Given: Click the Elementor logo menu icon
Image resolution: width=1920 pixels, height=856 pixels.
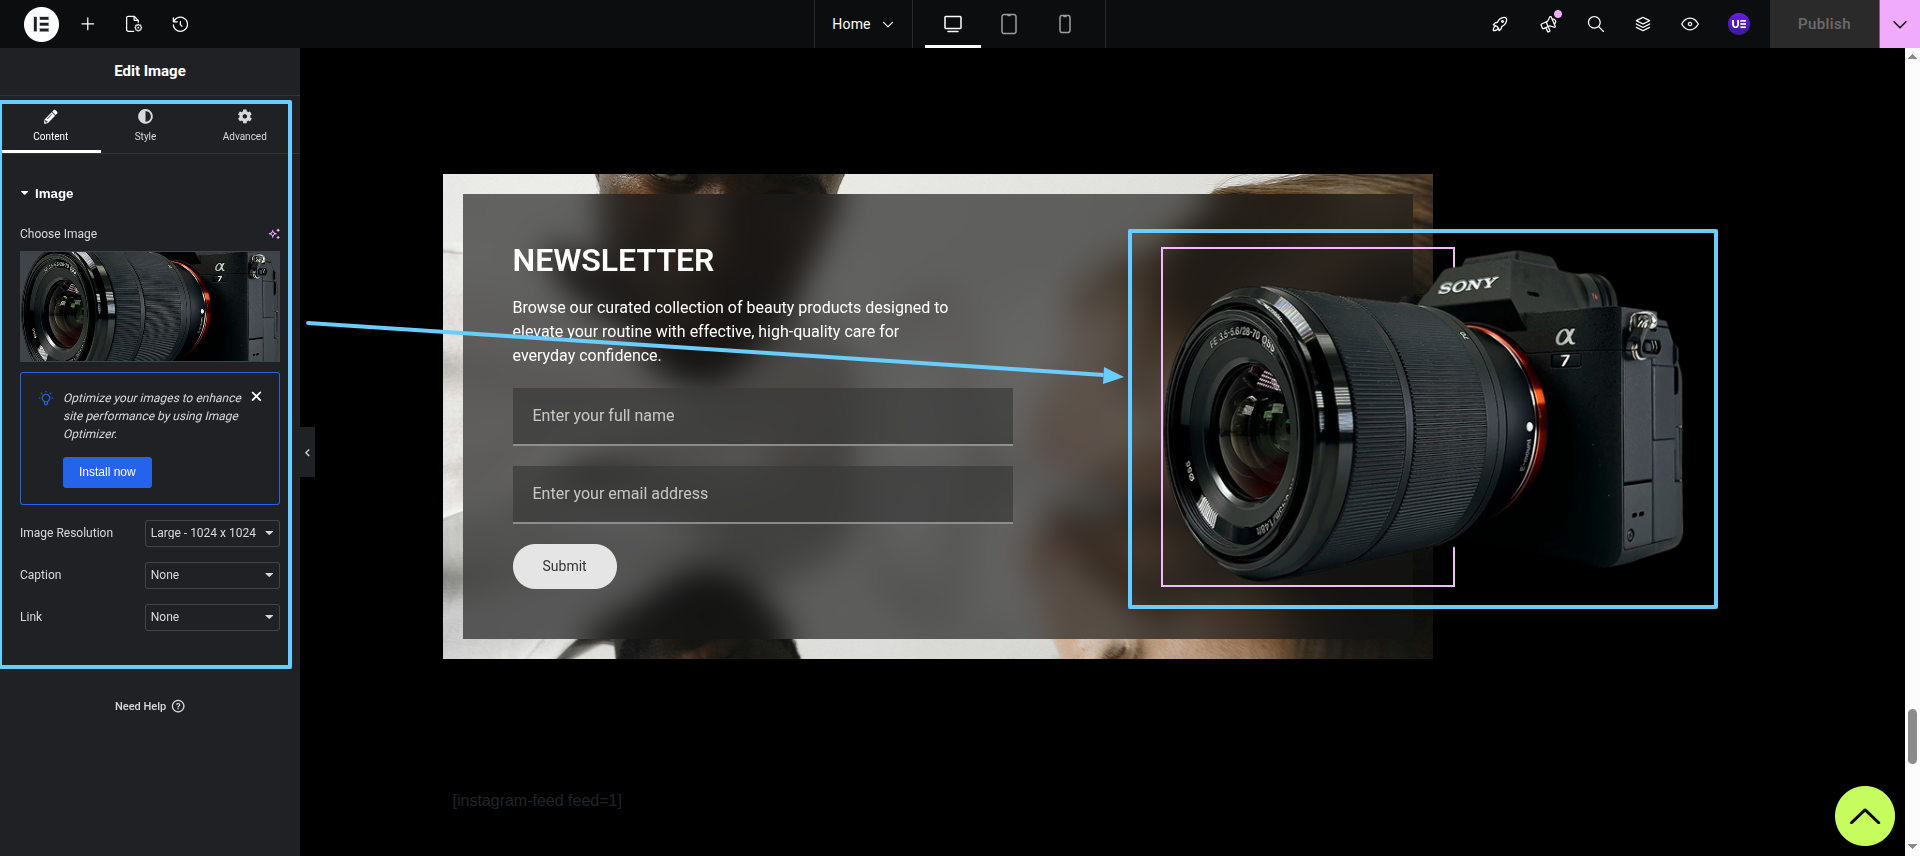Looking at the screenshot, I should (41, 24).
